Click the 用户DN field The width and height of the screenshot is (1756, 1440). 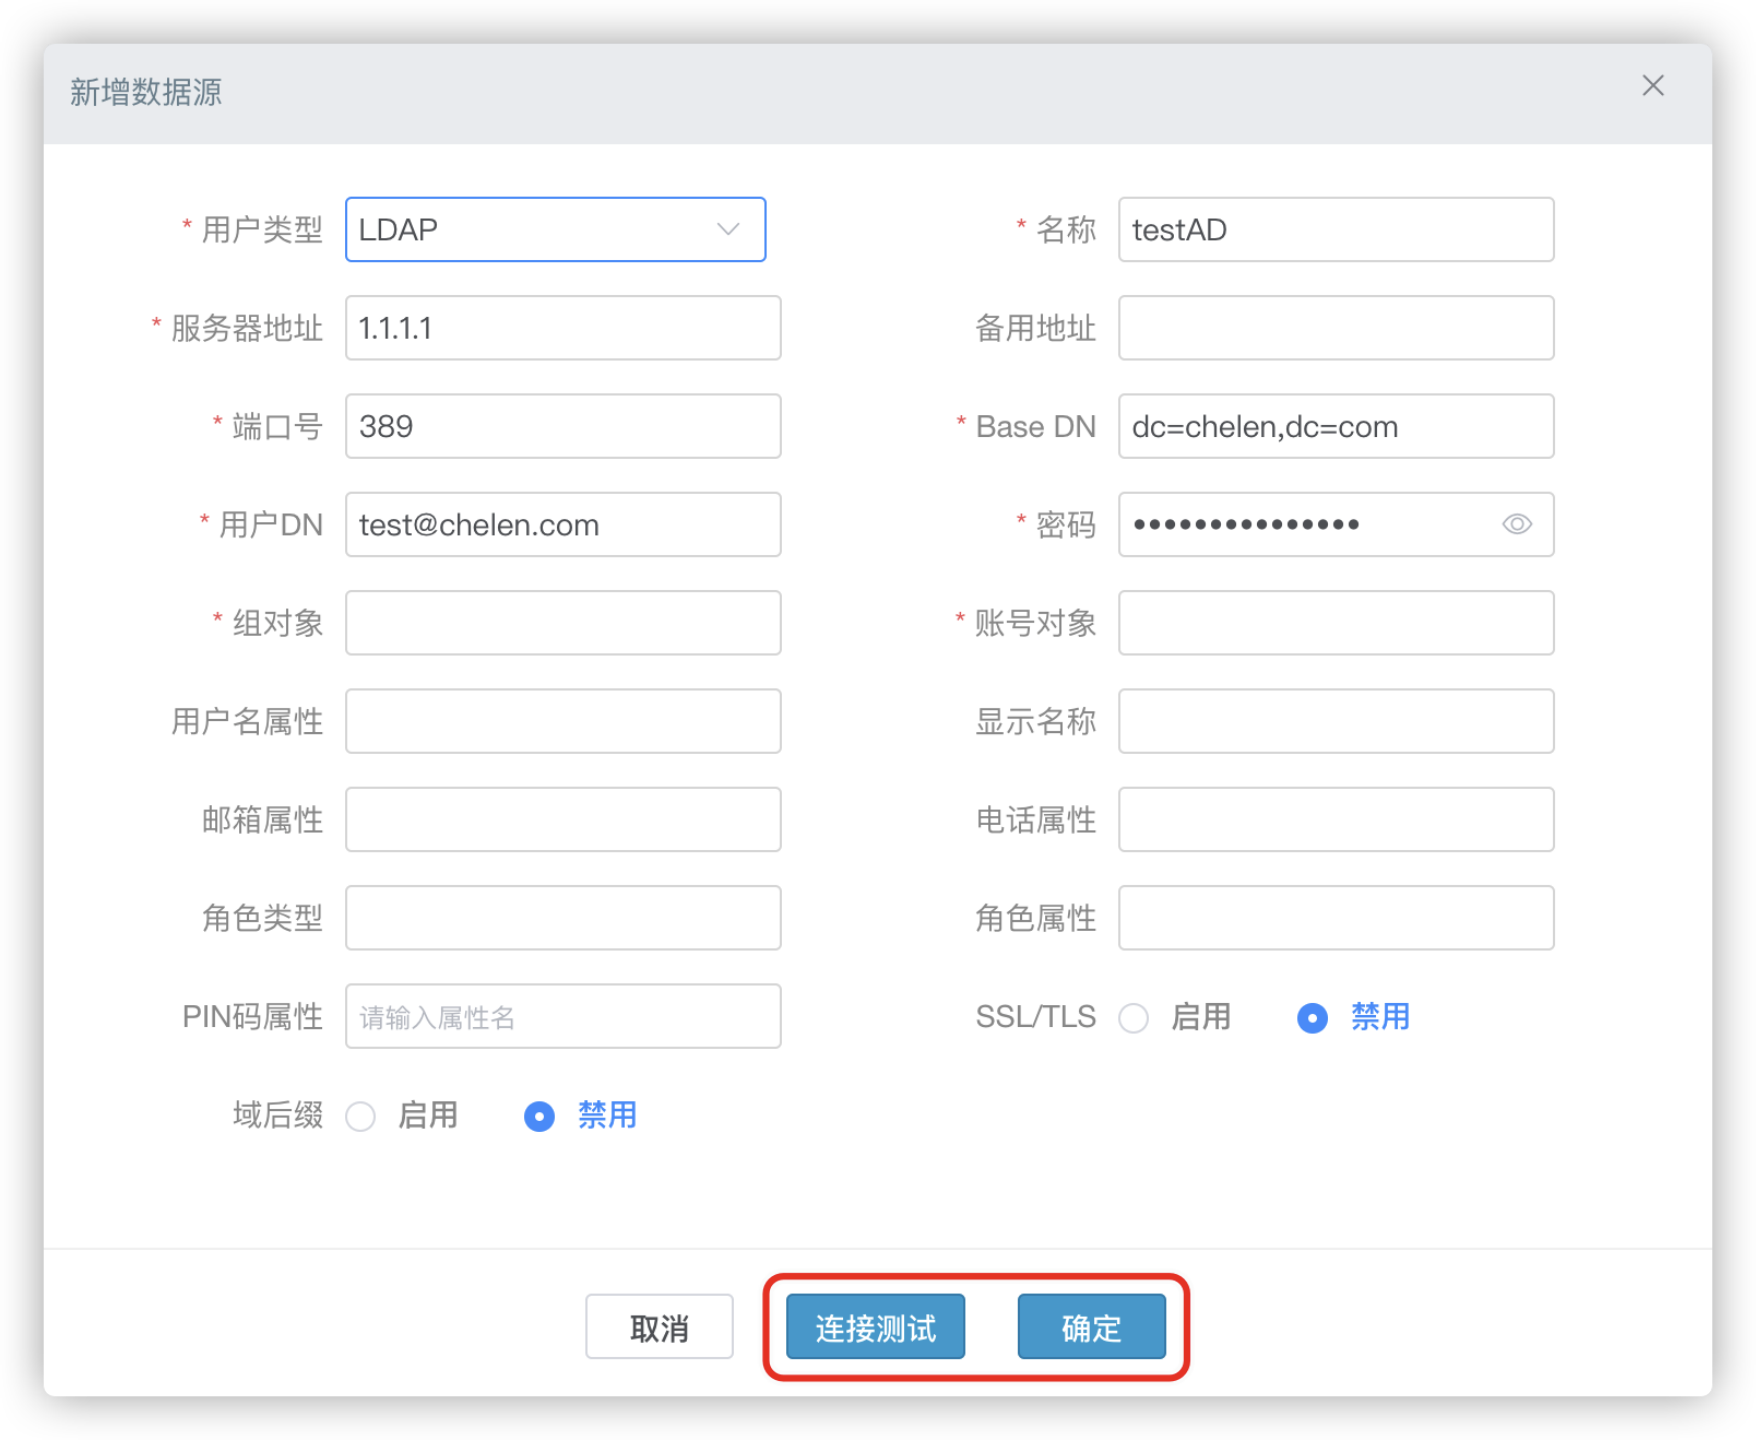[563, 524]
